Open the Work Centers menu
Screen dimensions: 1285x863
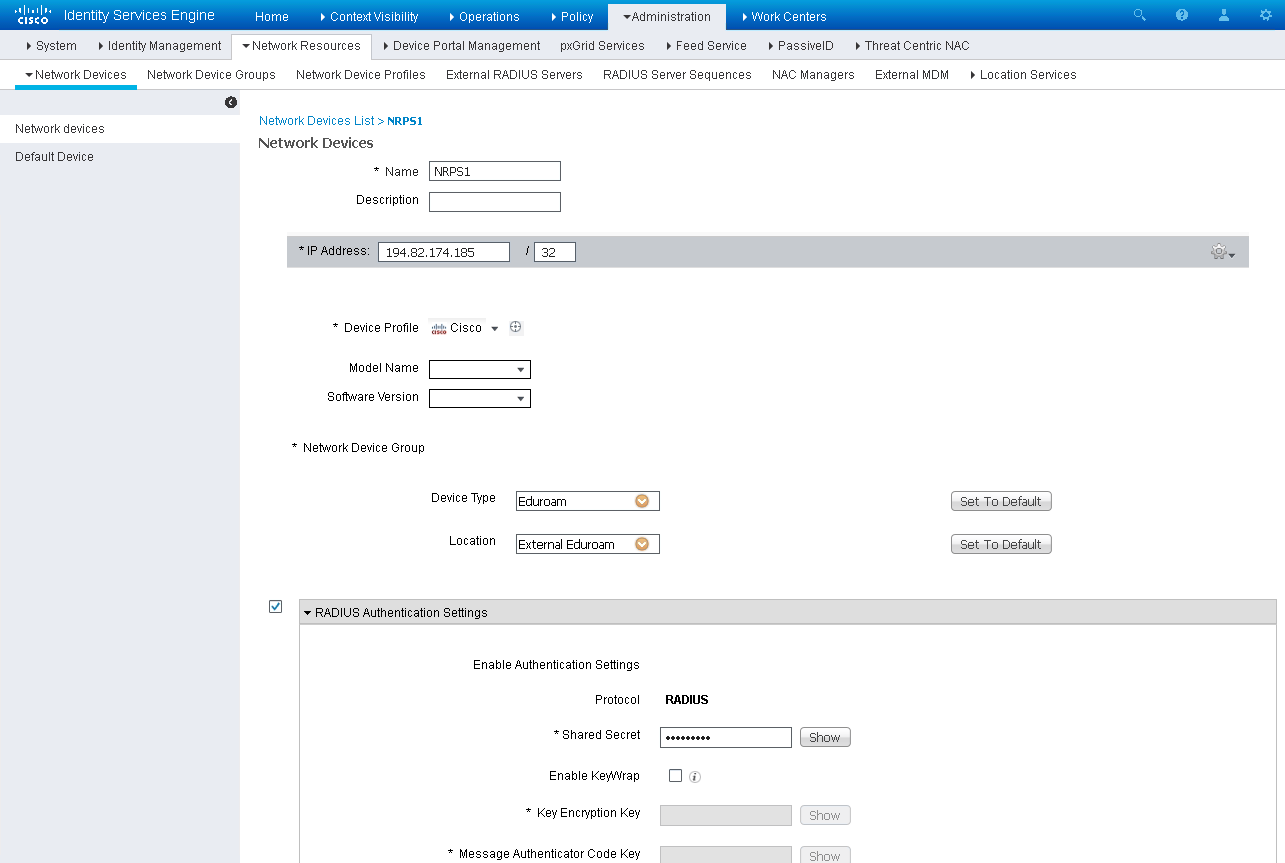tap(784, 17)
